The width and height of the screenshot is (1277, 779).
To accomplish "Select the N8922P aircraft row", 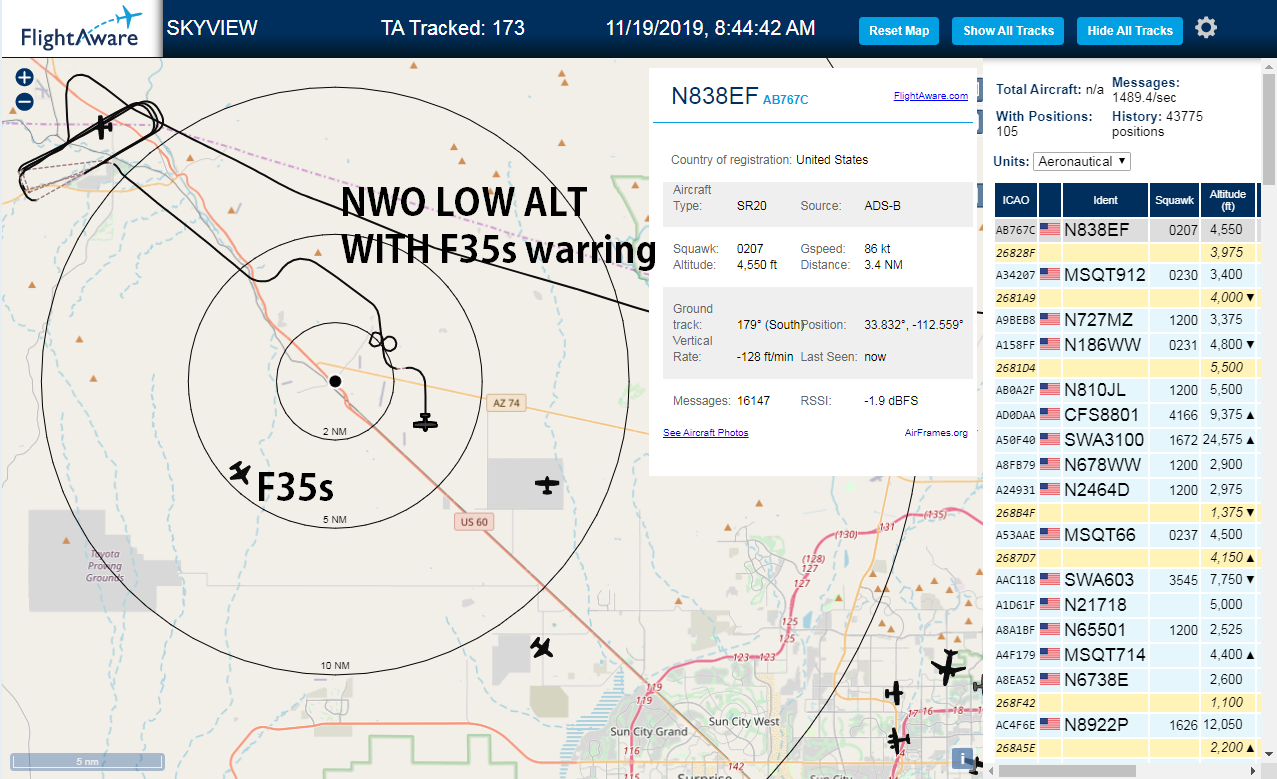I will click(x=1127, y=725).
